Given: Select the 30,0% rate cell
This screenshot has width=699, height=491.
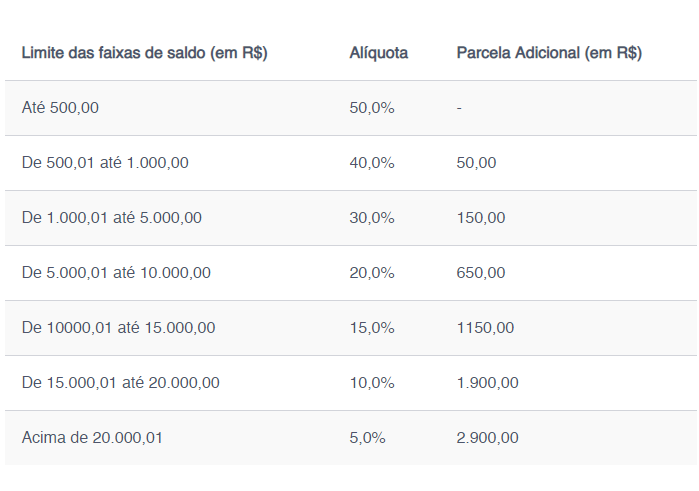Looking at the screenshot, I should [372, 218].
